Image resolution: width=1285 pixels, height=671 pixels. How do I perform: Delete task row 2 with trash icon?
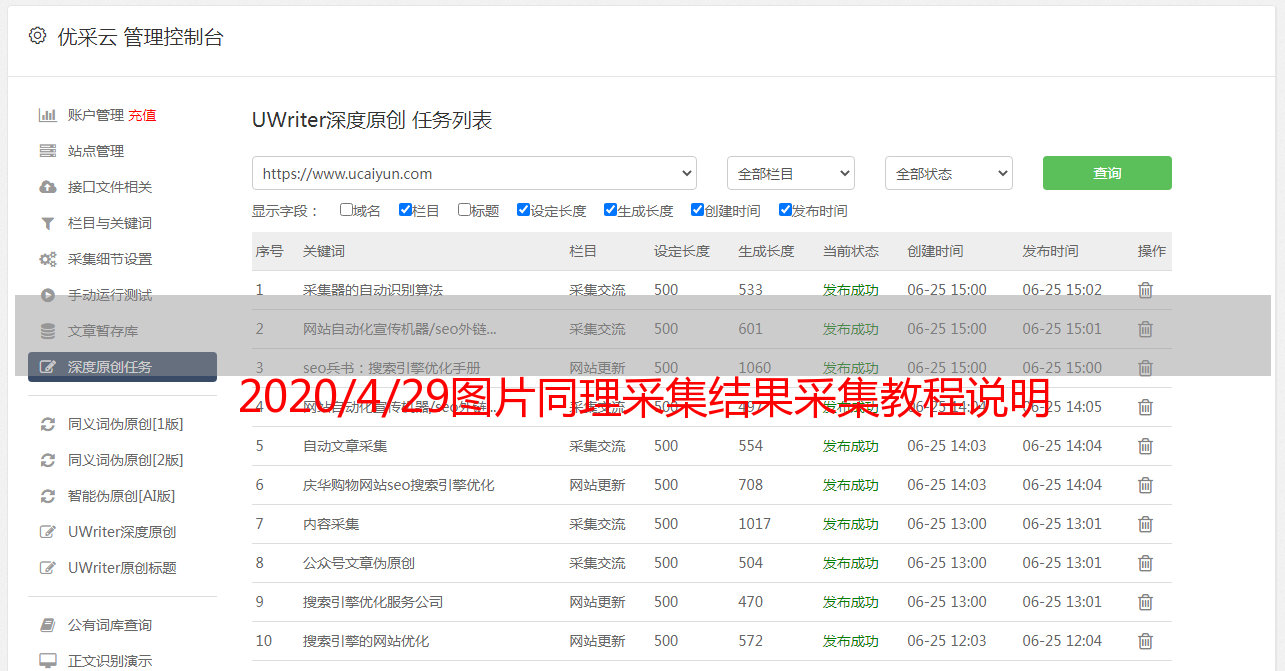(1145, 329)
